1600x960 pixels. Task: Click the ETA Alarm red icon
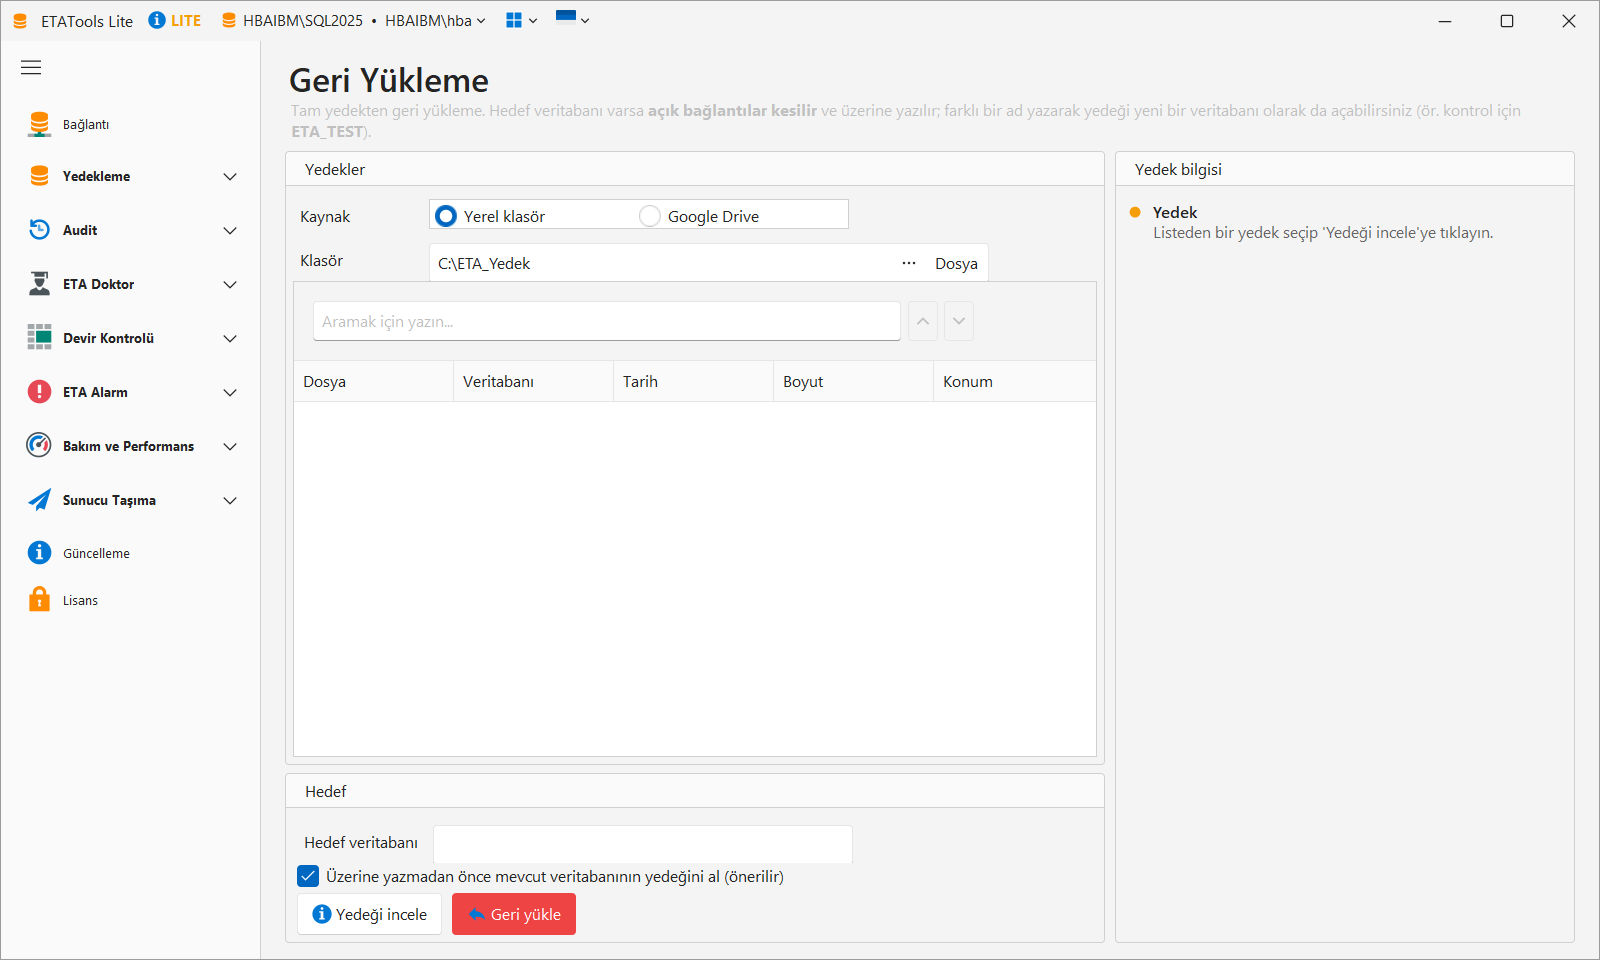click(x=39, y=392)
